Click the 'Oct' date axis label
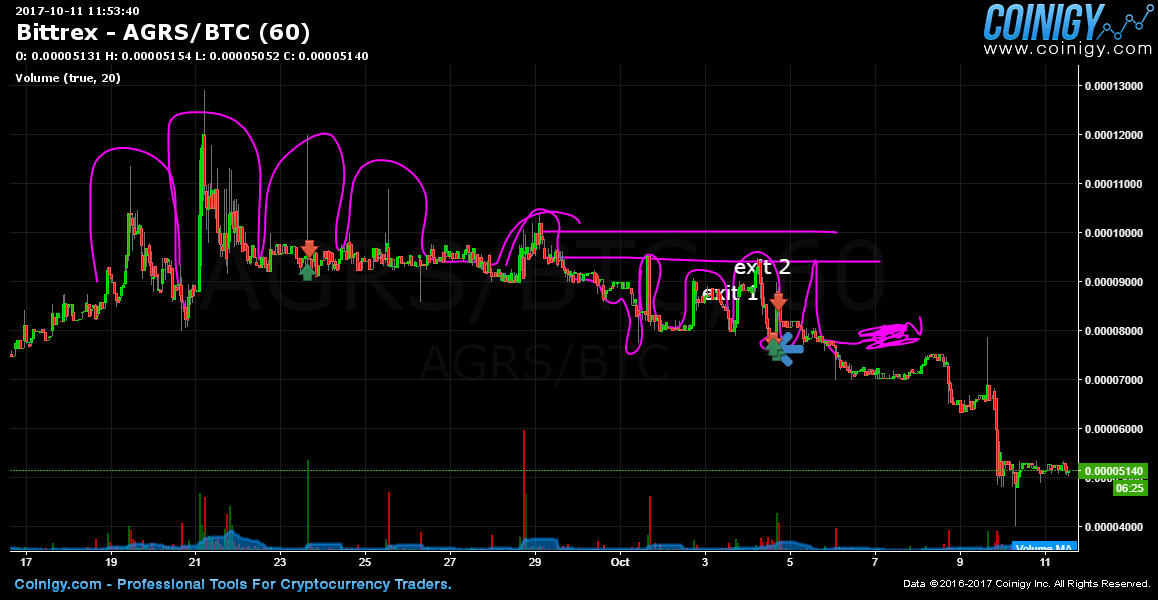 tap(620, 562)
